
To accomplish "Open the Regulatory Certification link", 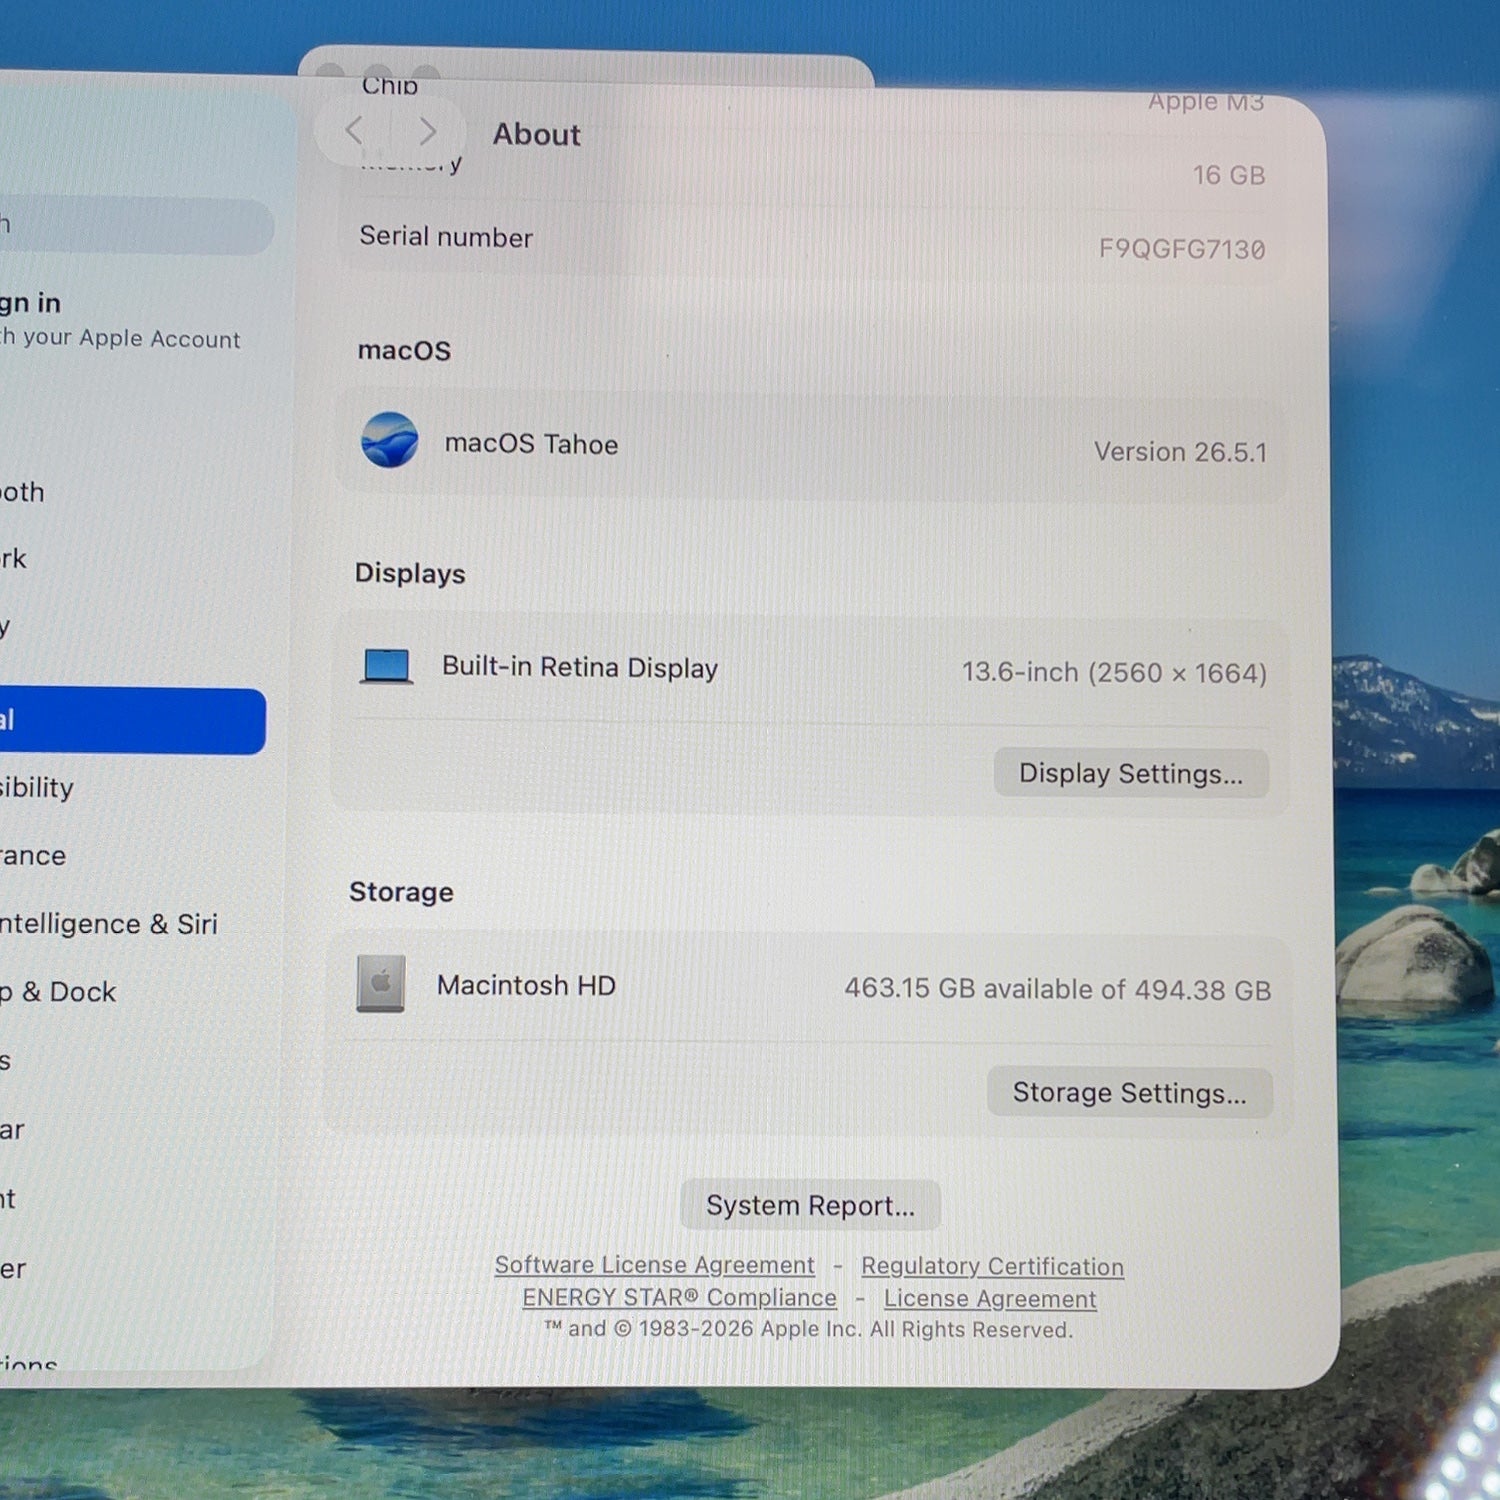I will (992, 1266).
